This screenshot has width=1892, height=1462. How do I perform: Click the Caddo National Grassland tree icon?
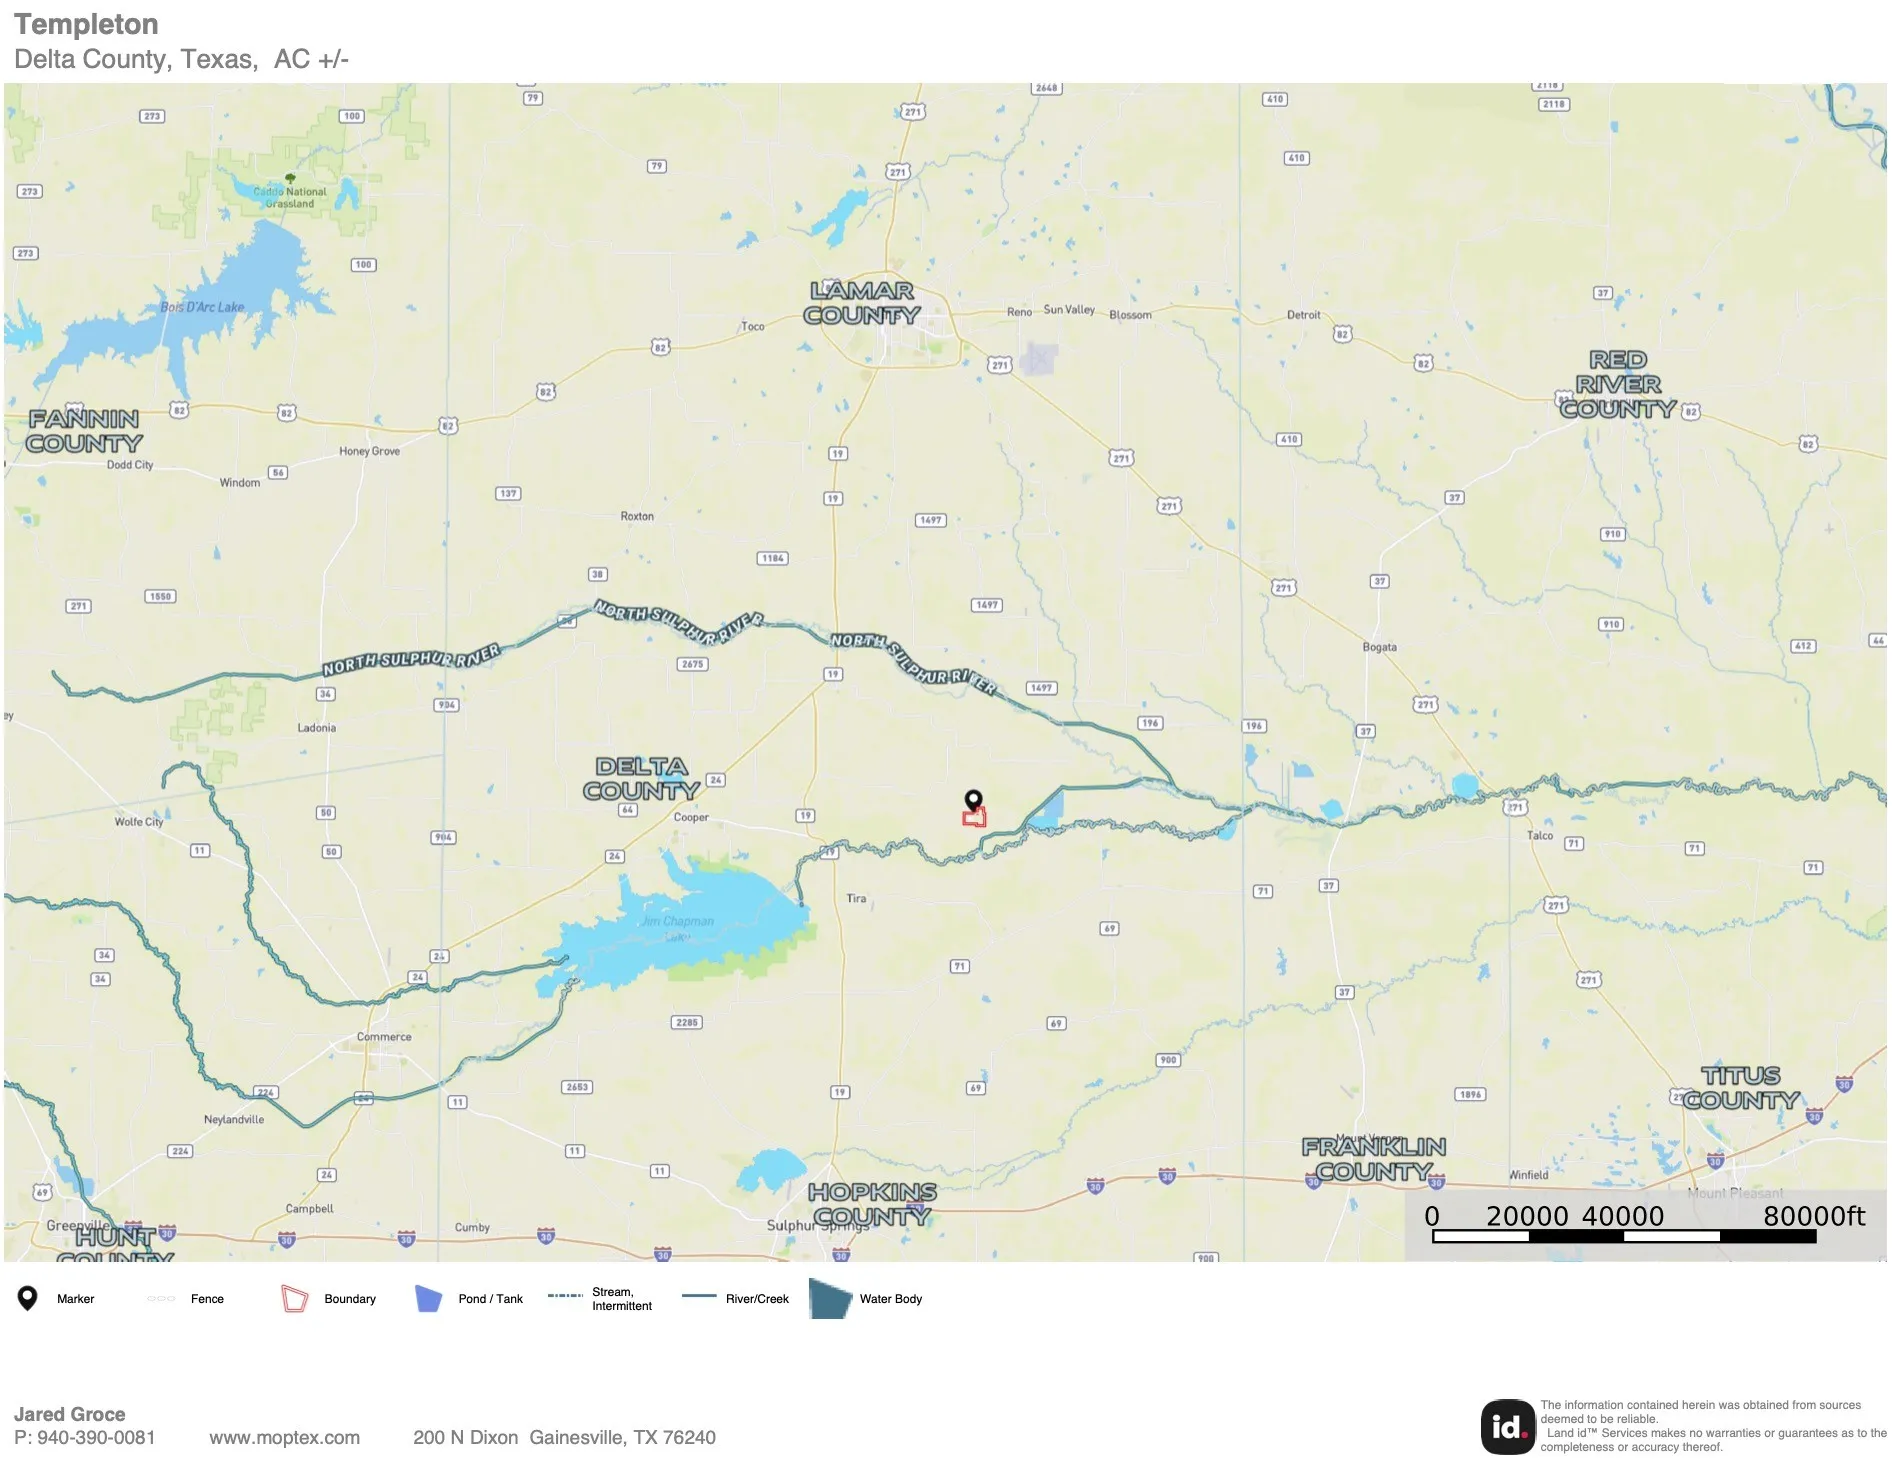tap(290, 179)
